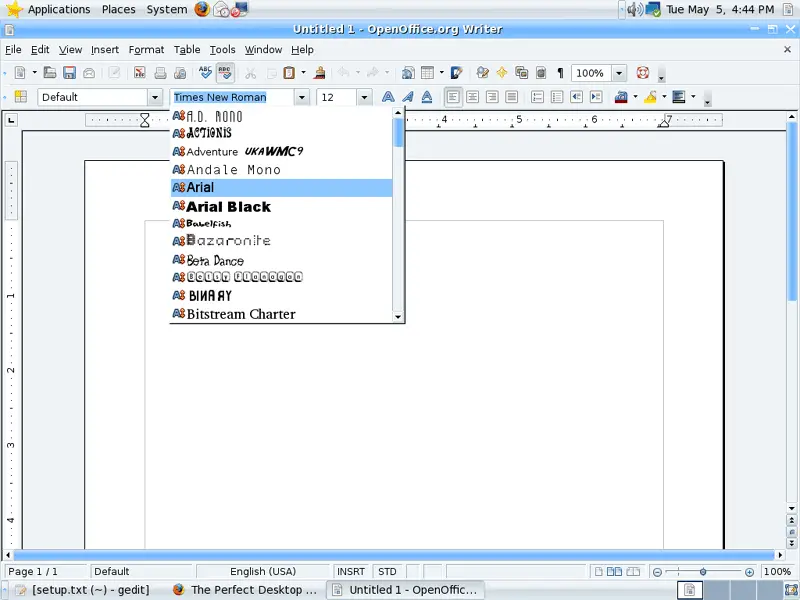Open the Applications panel menu
The image size is (800, 600).
point(59,9)
